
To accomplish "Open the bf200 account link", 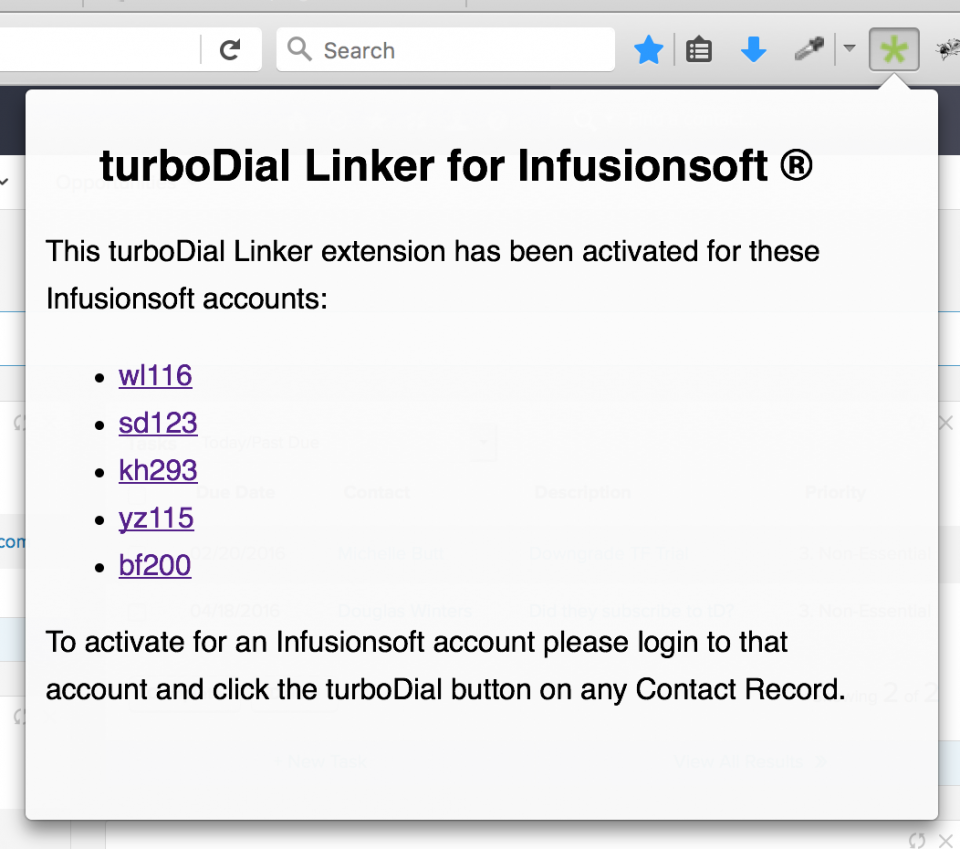I will point(155,565).
